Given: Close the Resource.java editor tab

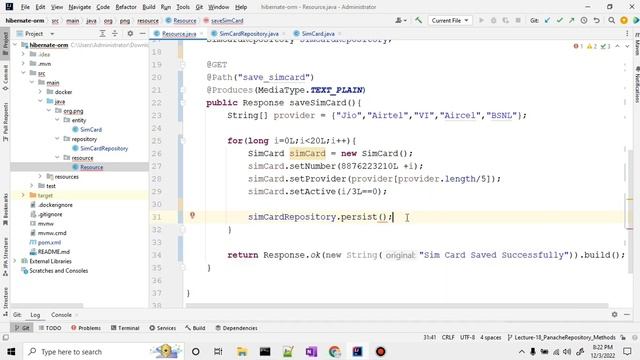Looking at the screenshot, I should 201,34.
